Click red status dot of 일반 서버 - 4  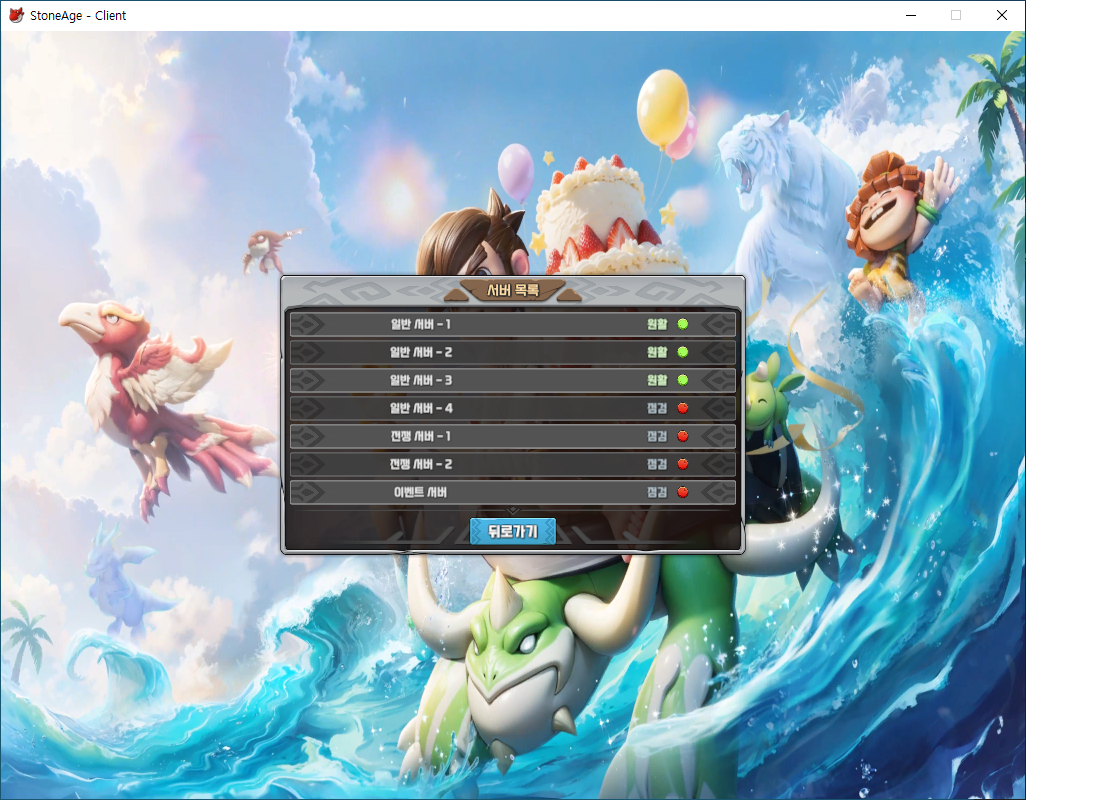tap(683, 408)
